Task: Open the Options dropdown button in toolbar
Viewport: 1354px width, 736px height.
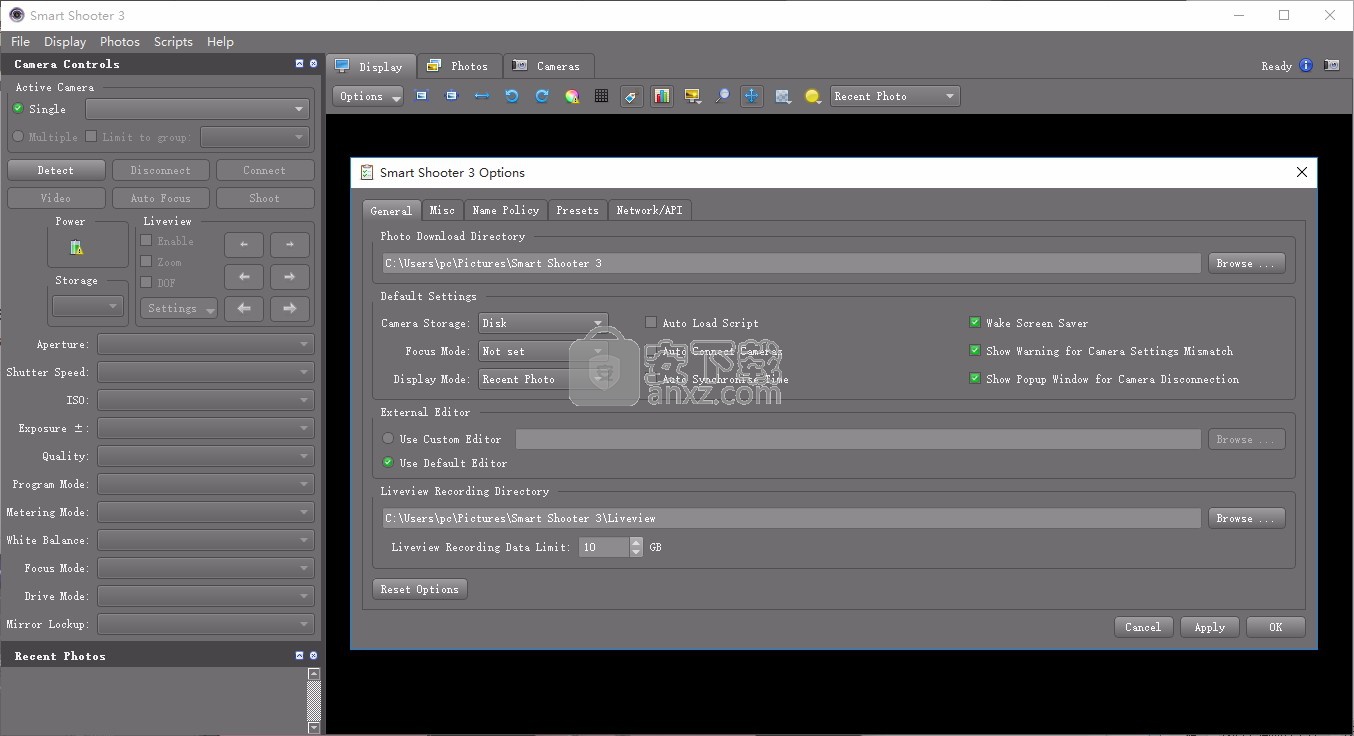Action: (x=368, y=96)
